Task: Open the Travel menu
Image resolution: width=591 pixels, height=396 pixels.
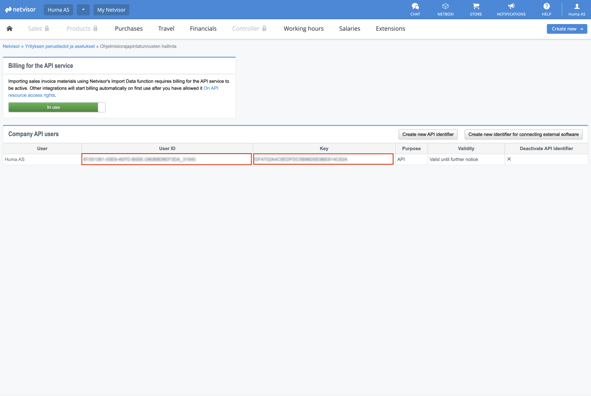Action: [x=166, y=28]
